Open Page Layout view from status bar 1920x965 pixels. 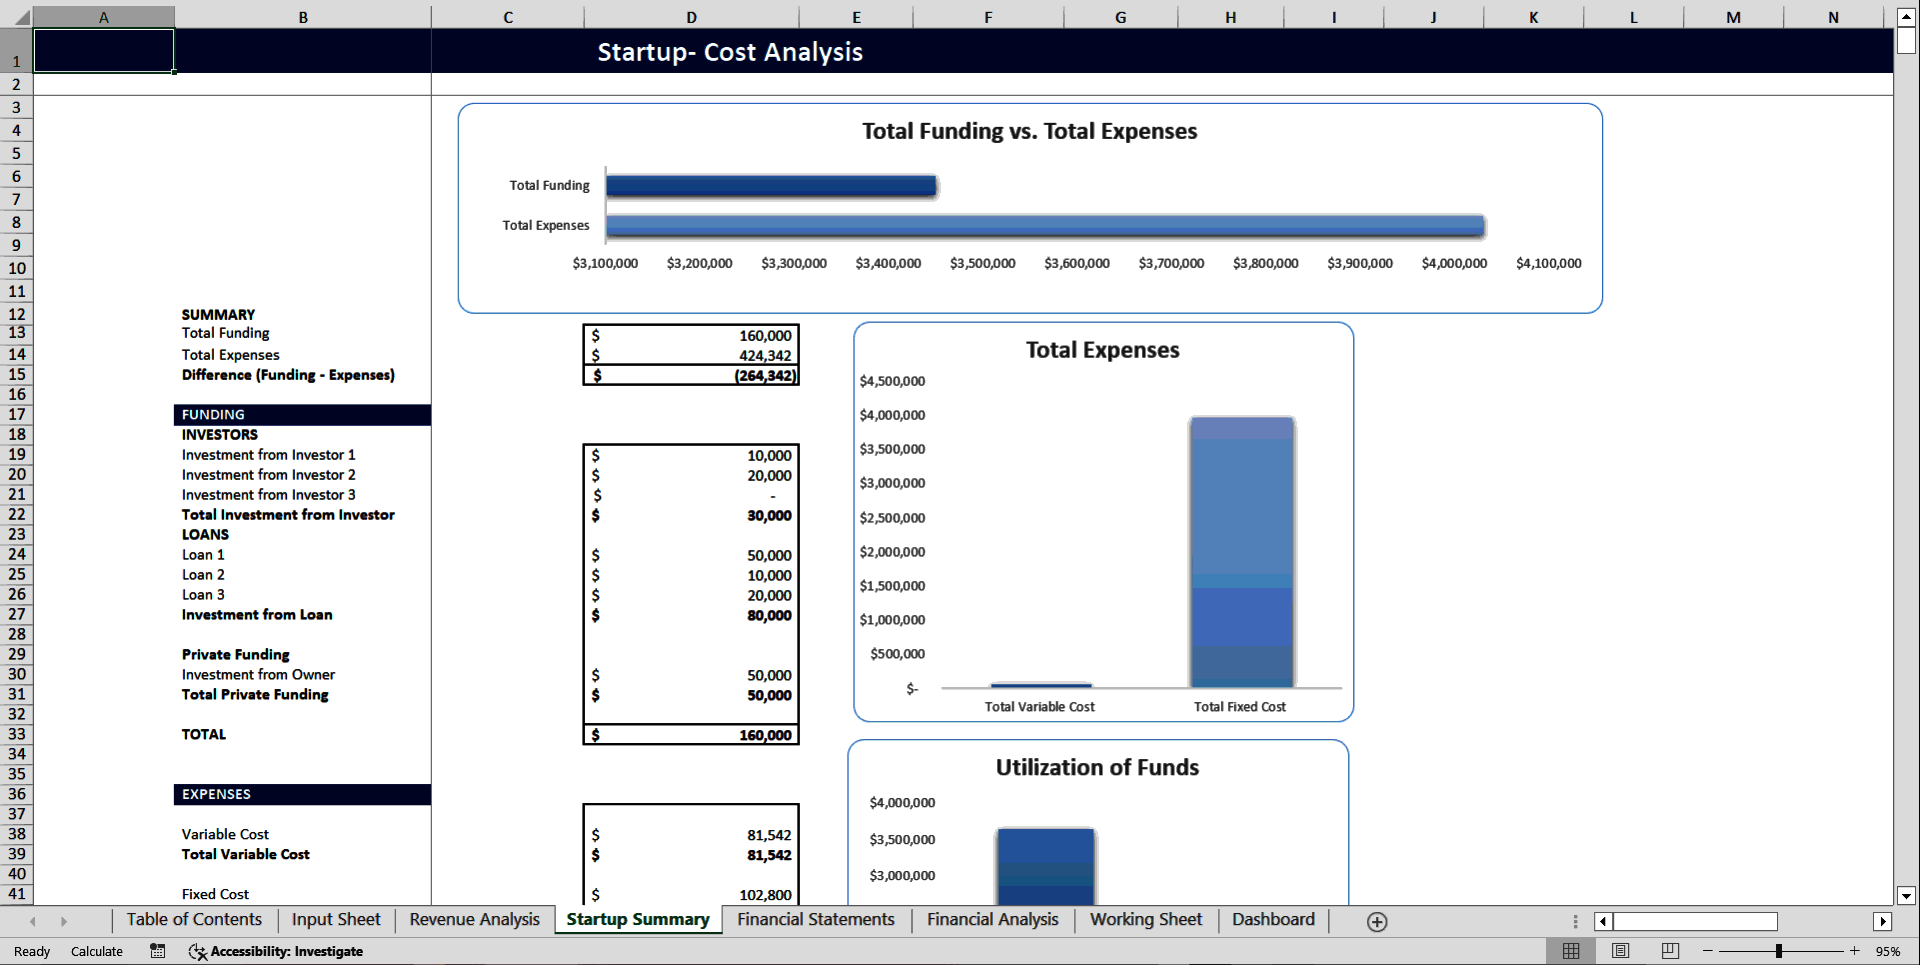point(1620,951)
